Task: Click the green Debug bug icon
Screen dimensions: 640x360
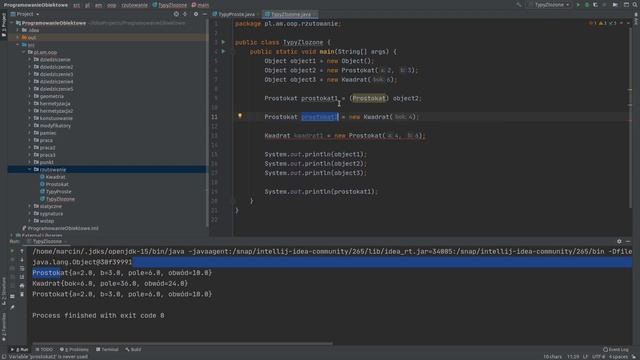Action: point(587,5)
